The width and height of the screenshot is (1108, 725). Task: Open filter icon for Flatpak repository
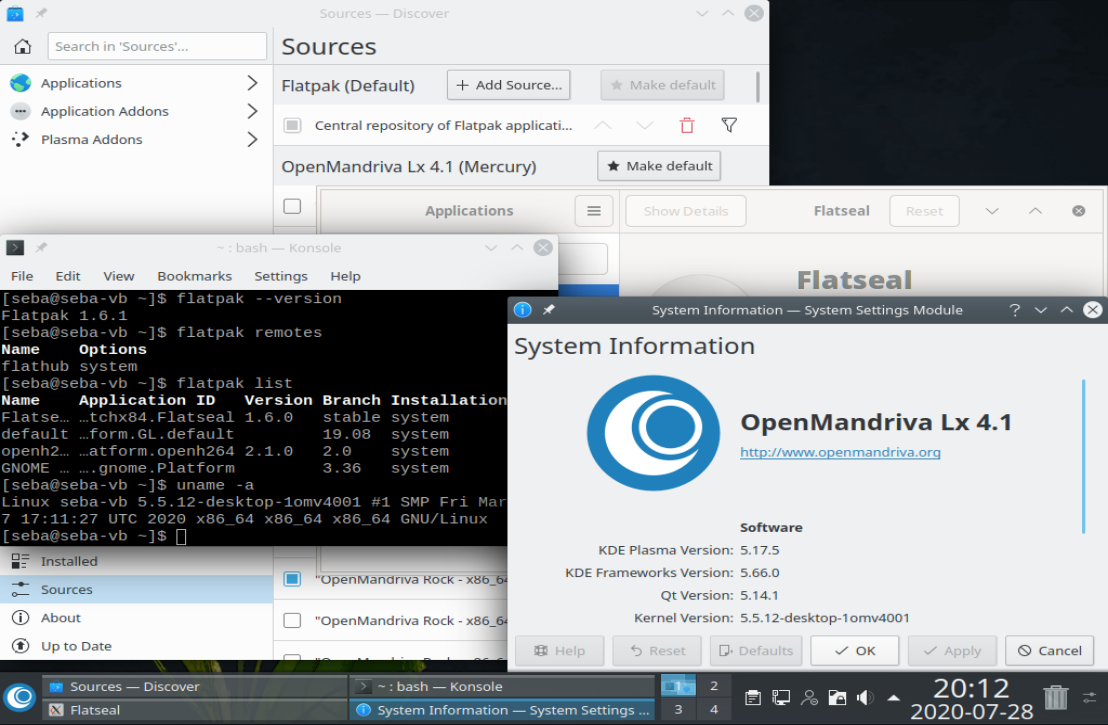click(x=729, y=126)
